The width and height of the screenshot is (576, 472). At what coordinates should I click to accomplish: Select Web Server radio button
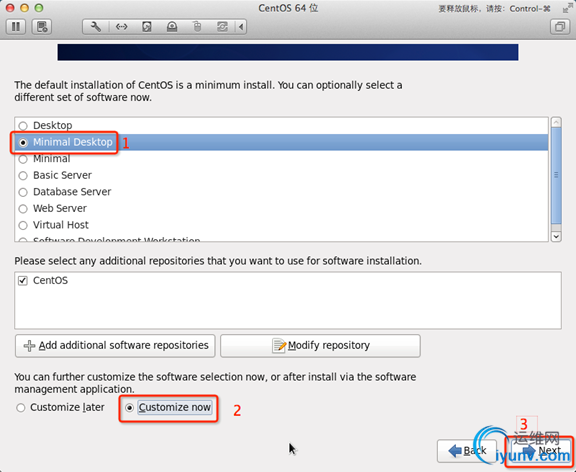click(23, 209)
